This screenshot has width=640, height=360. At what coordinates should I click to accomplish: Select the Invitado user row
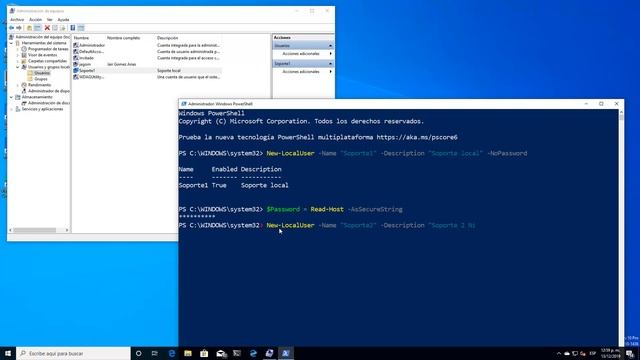pos(147,58)
